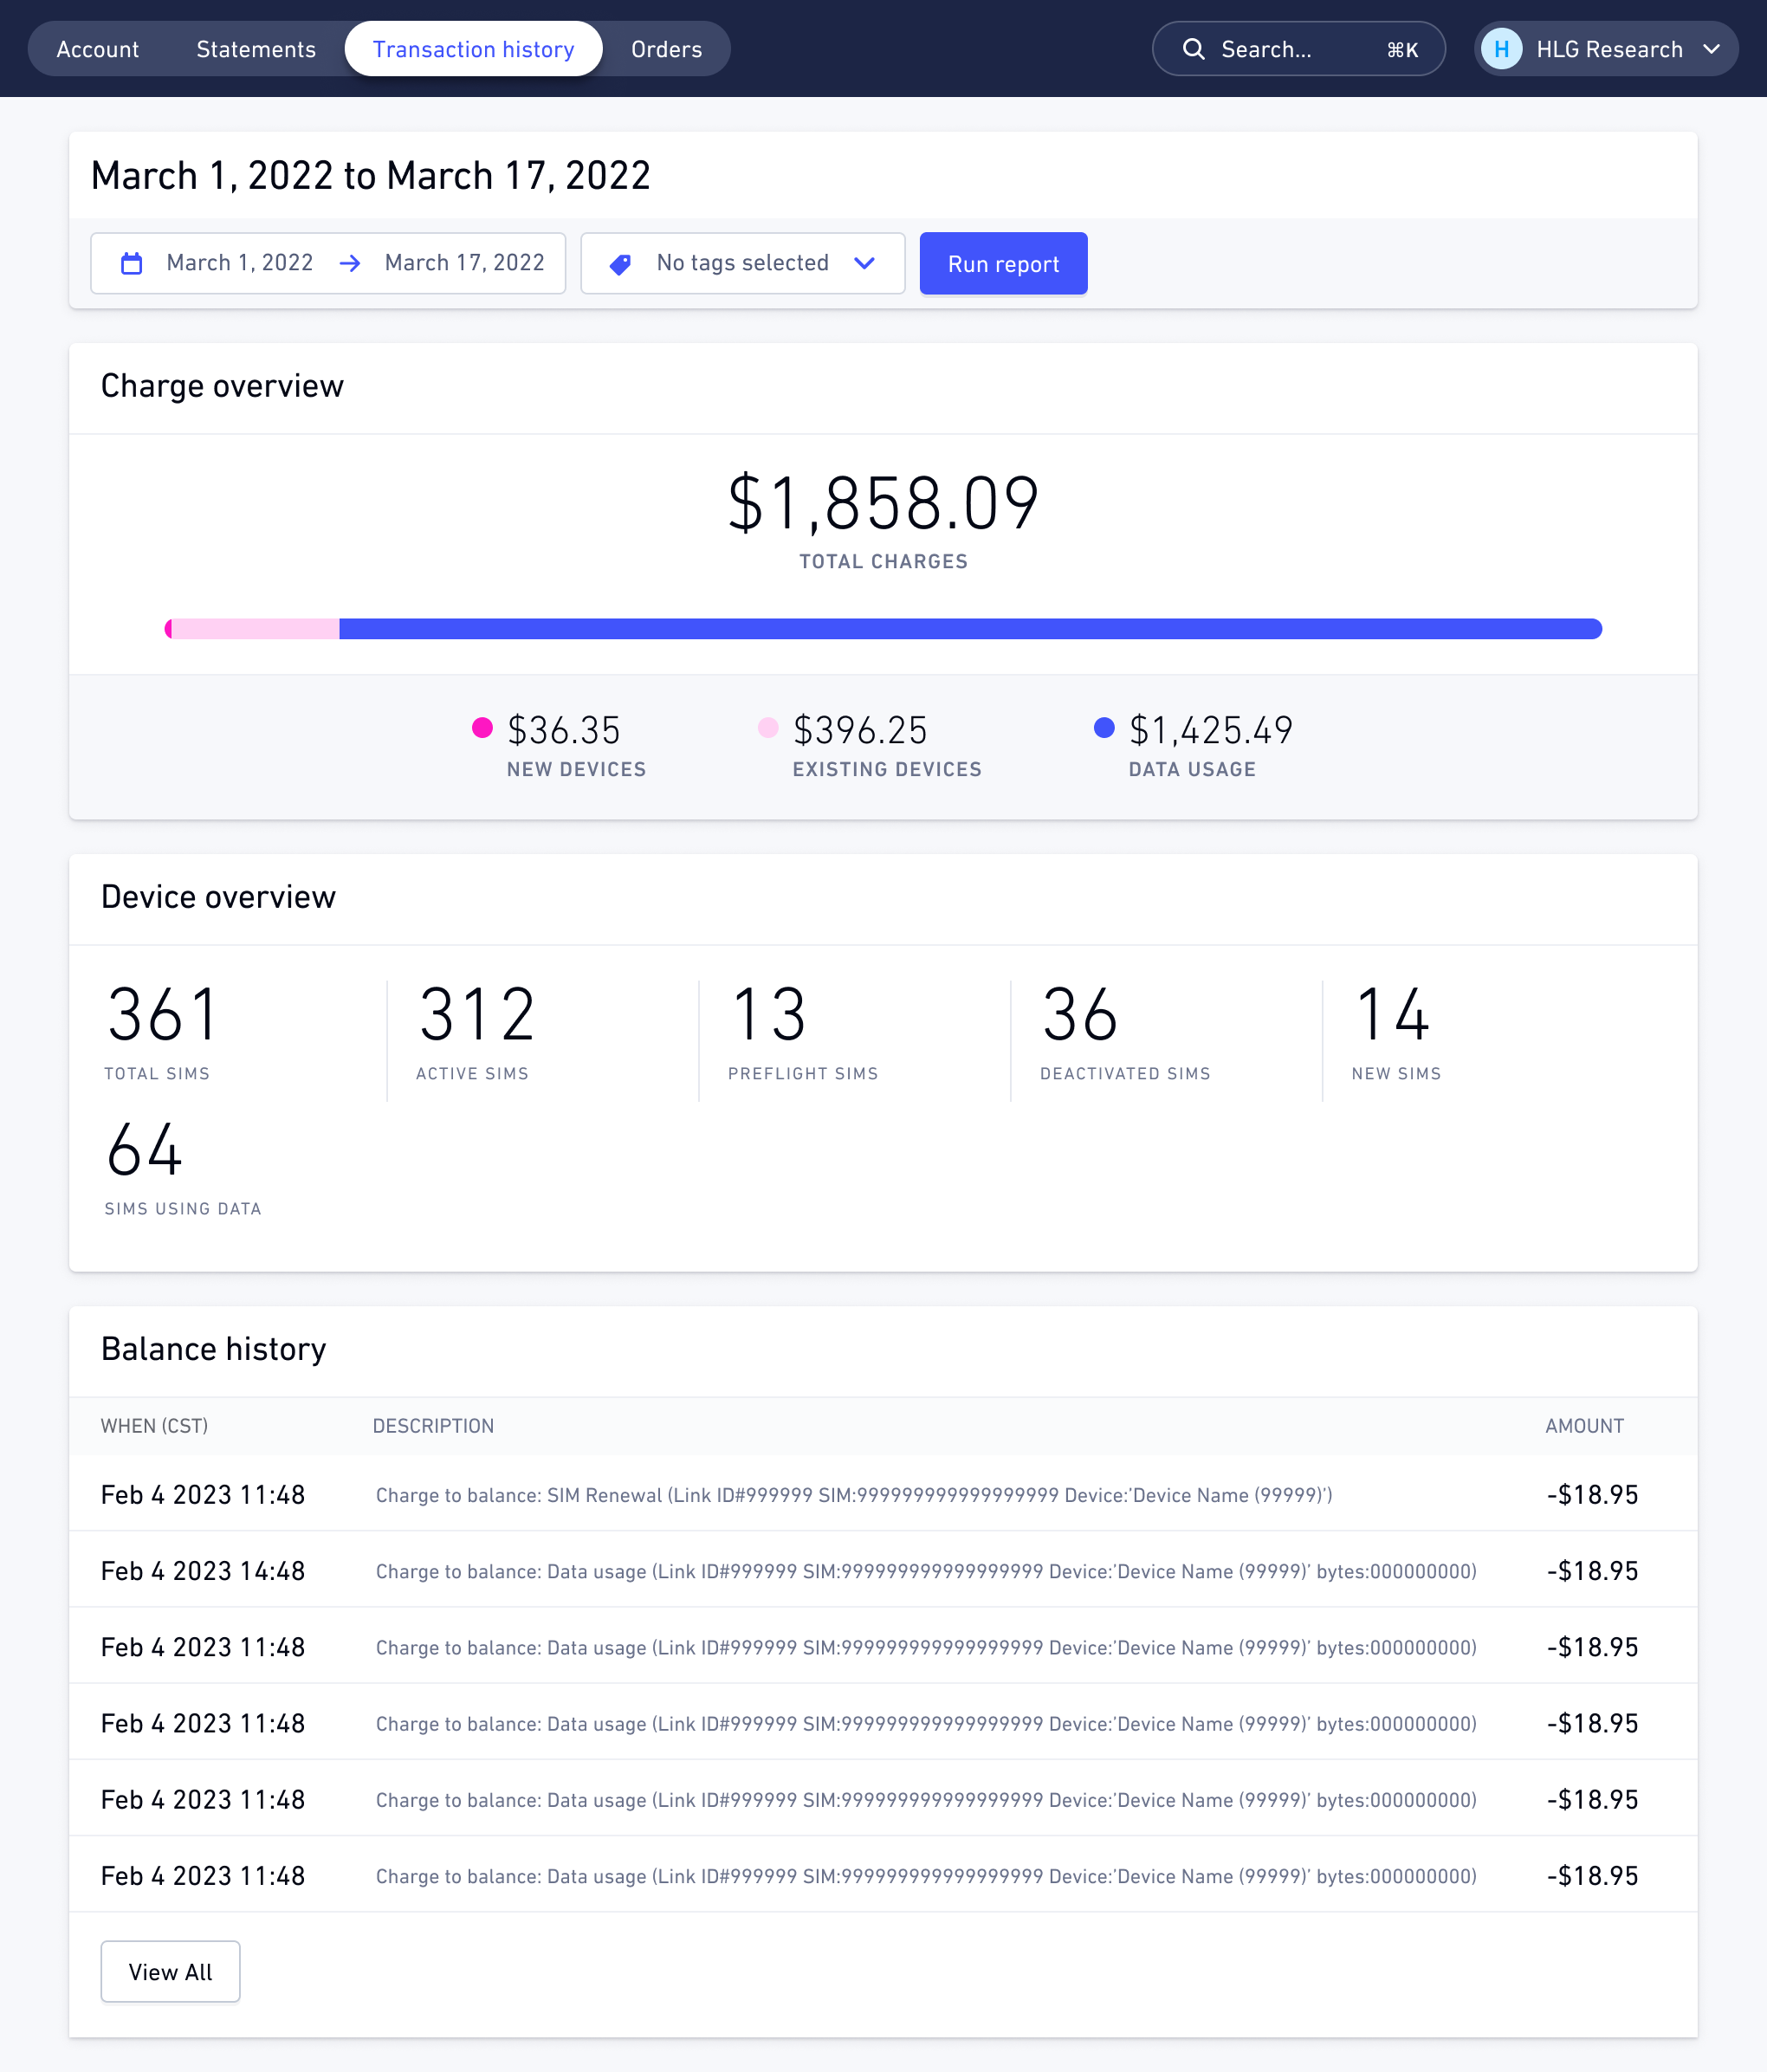Open the No tags selected dropdown
Viewport: 1767px width, 2072px height.
coord(742,263)
